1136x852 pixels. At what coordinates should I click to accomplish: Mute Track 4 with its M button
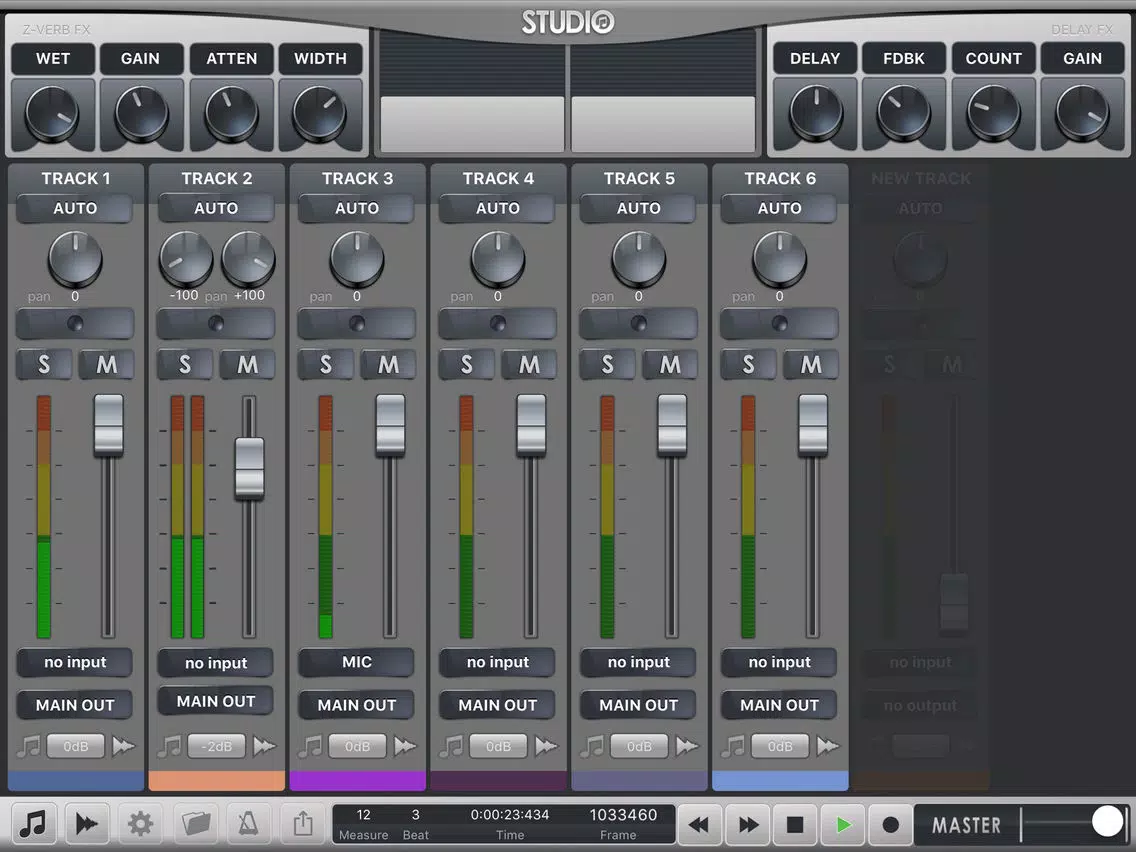click(529, 364)
